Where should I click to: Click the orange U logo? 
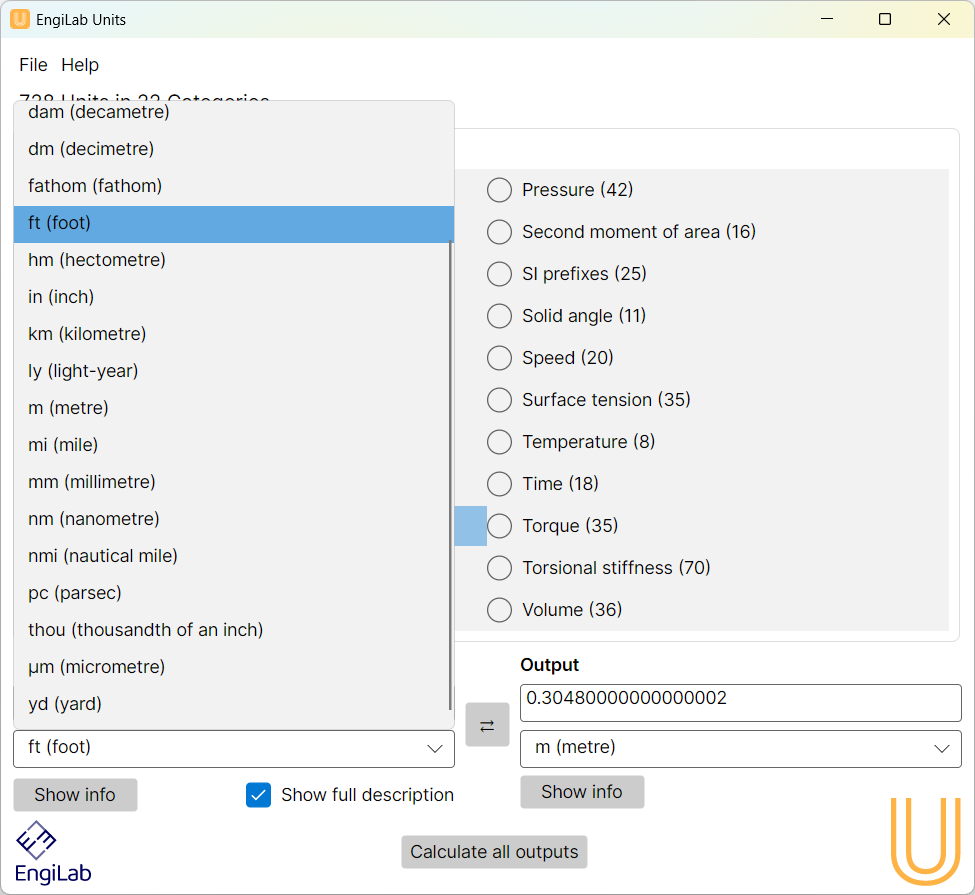click(925, 840)
